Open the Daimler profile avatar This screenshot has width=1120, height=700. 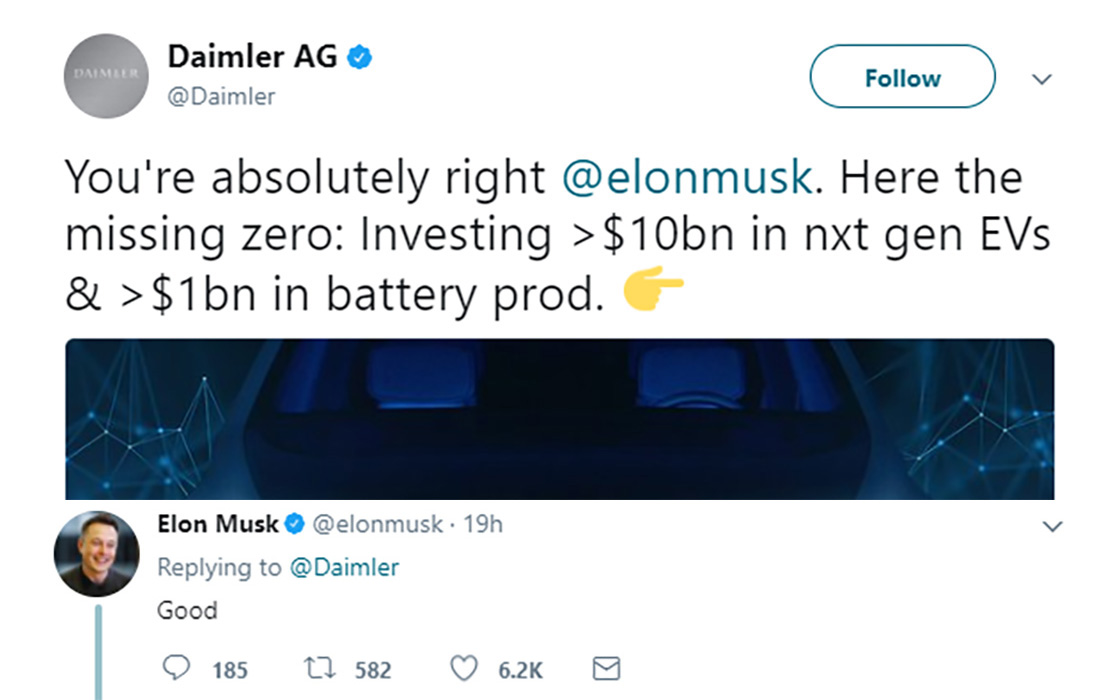click(x=107, y=76)
